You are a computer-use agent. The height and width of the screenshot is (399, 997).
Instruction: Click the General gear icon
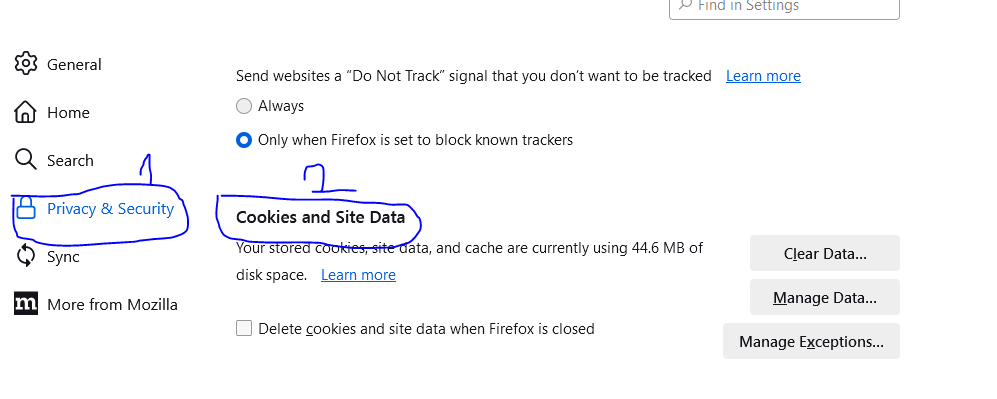coord(25,64)
